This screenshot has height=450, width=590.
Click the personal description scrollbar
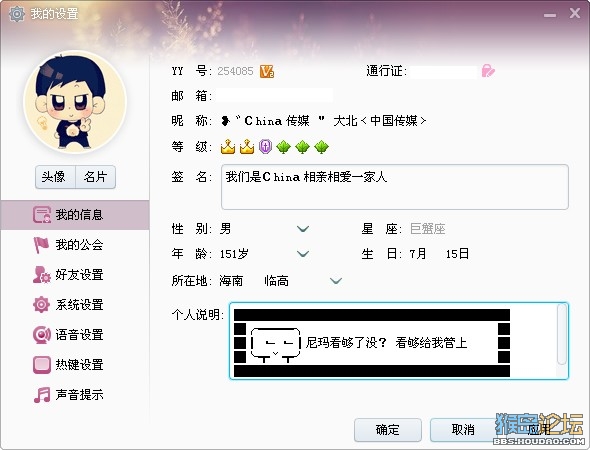[x=562, y=334]
